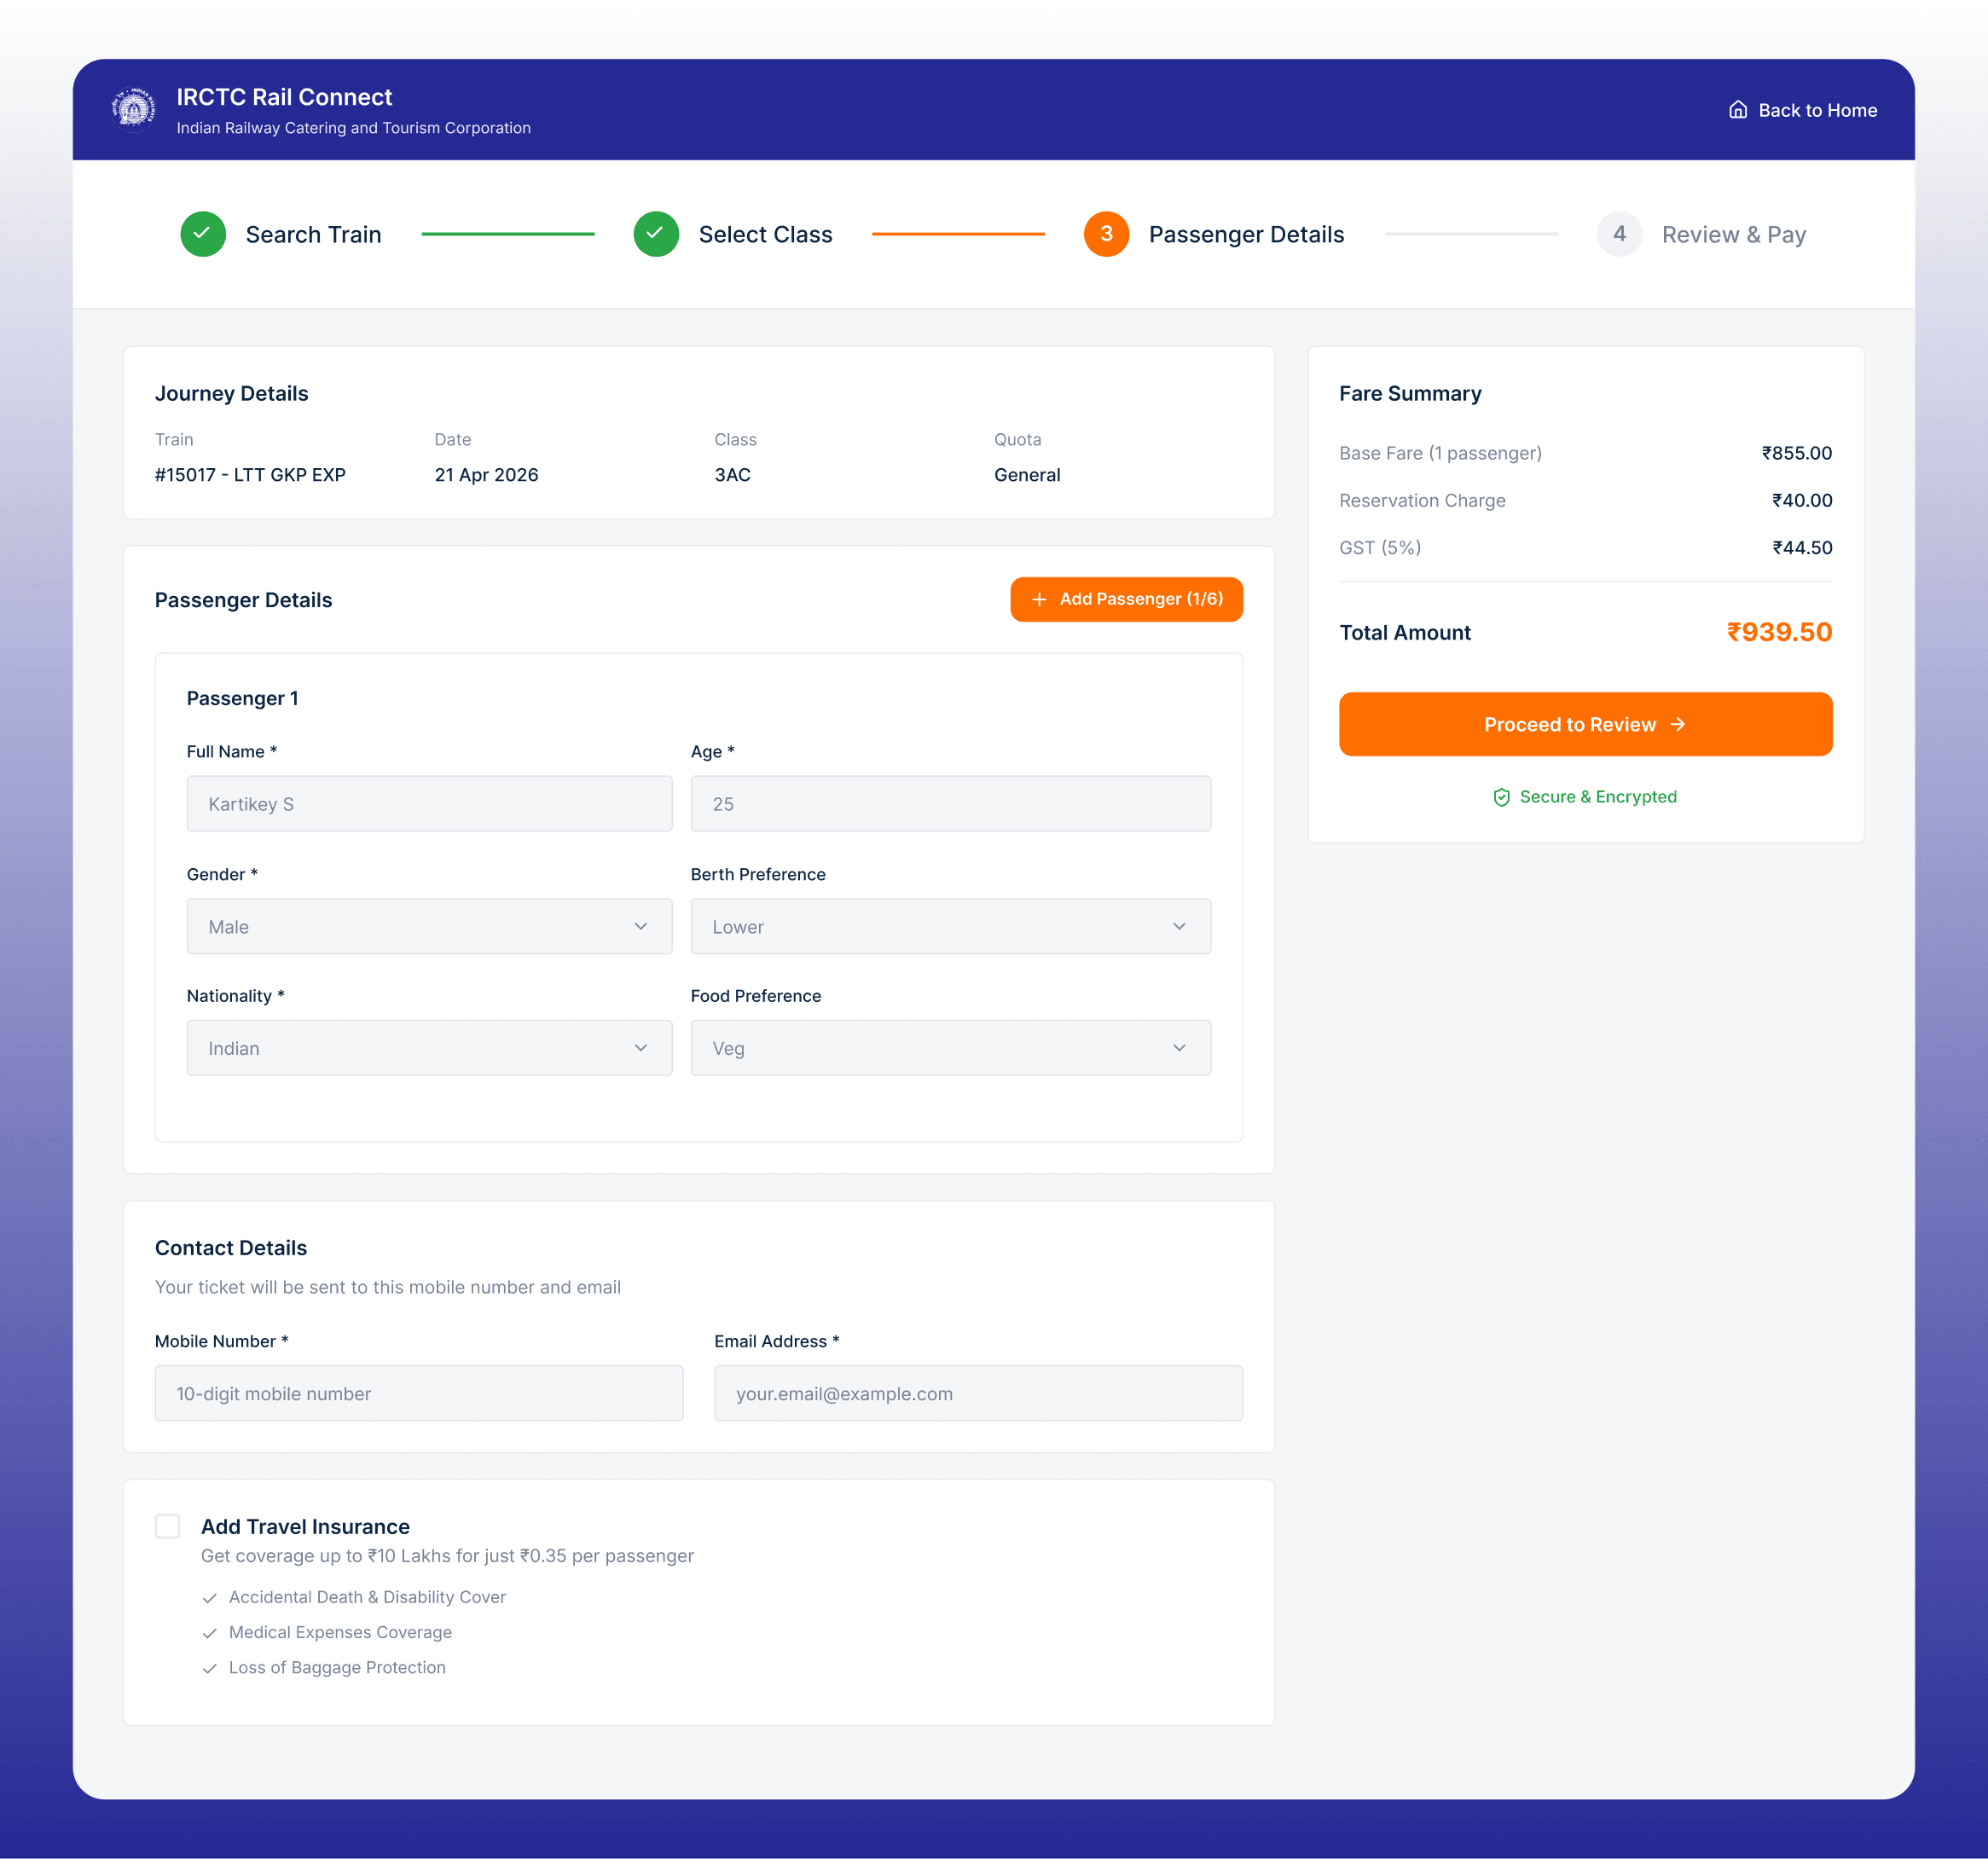Screen dimensions: 1988x1859
Task: Focus the Email Address input field
Action: coord(978,1393)
